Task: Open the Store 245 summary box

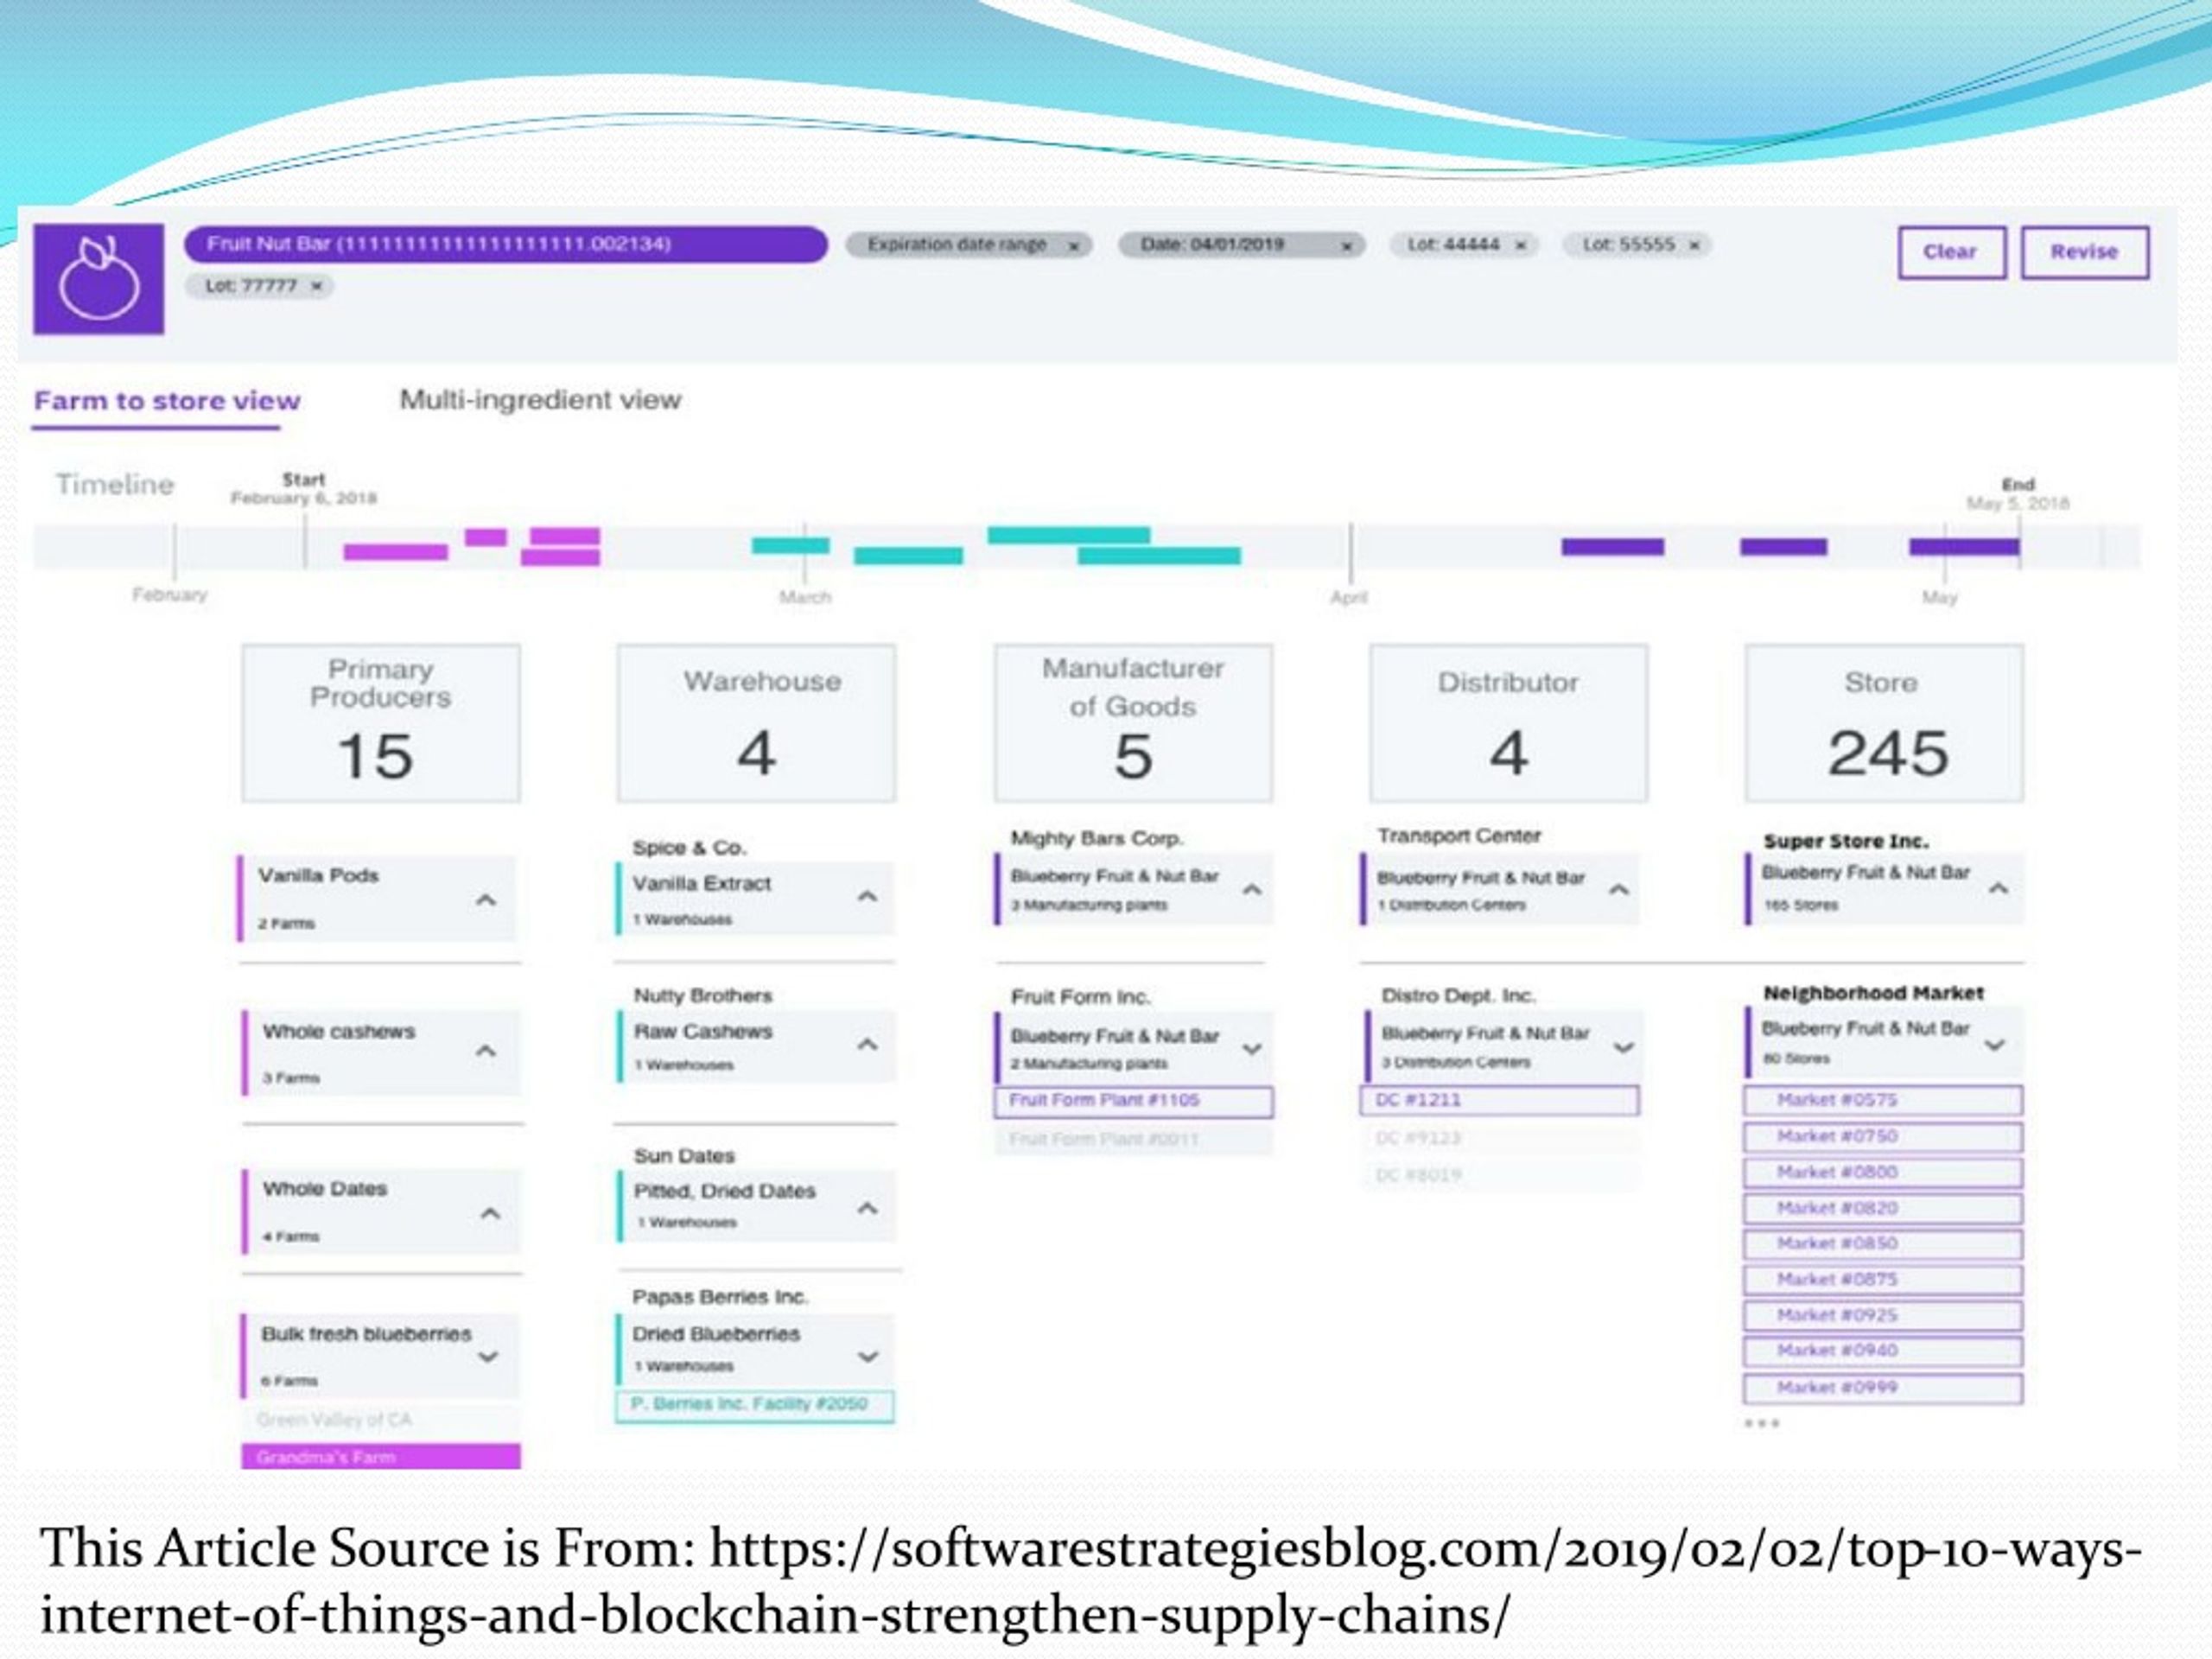Action: pyautogui.click(x=1884, y=723)
